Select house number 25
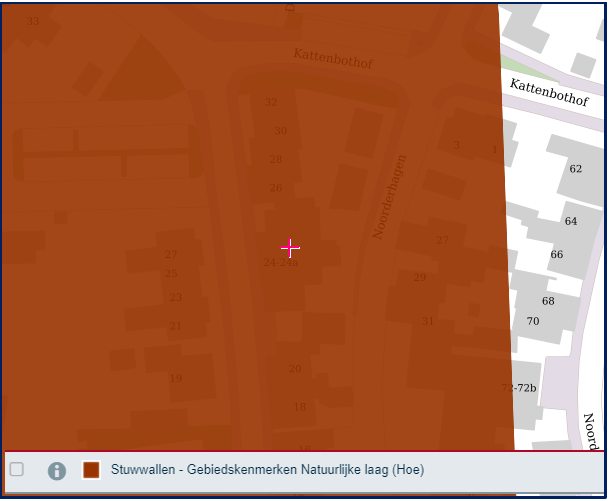609x501 pixels. [x=171, y=273]
